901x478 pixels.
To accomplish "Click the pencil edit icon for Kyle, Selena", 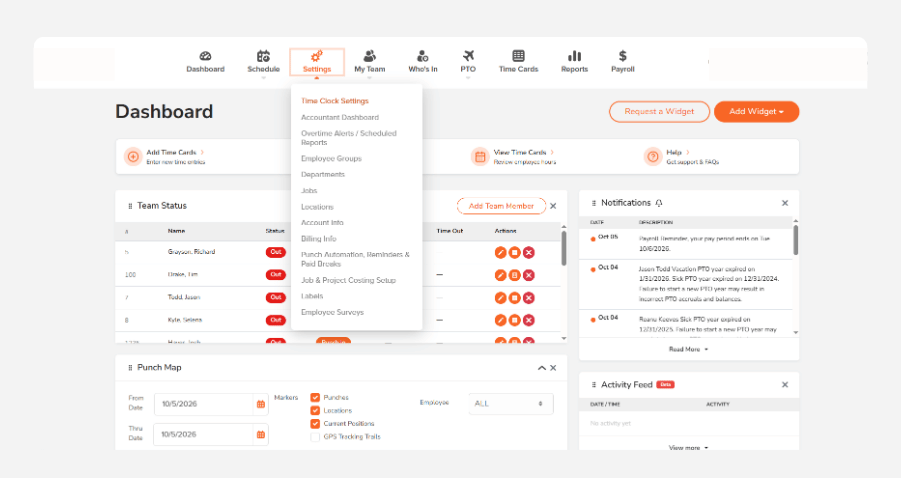I will tap(500, 320).
